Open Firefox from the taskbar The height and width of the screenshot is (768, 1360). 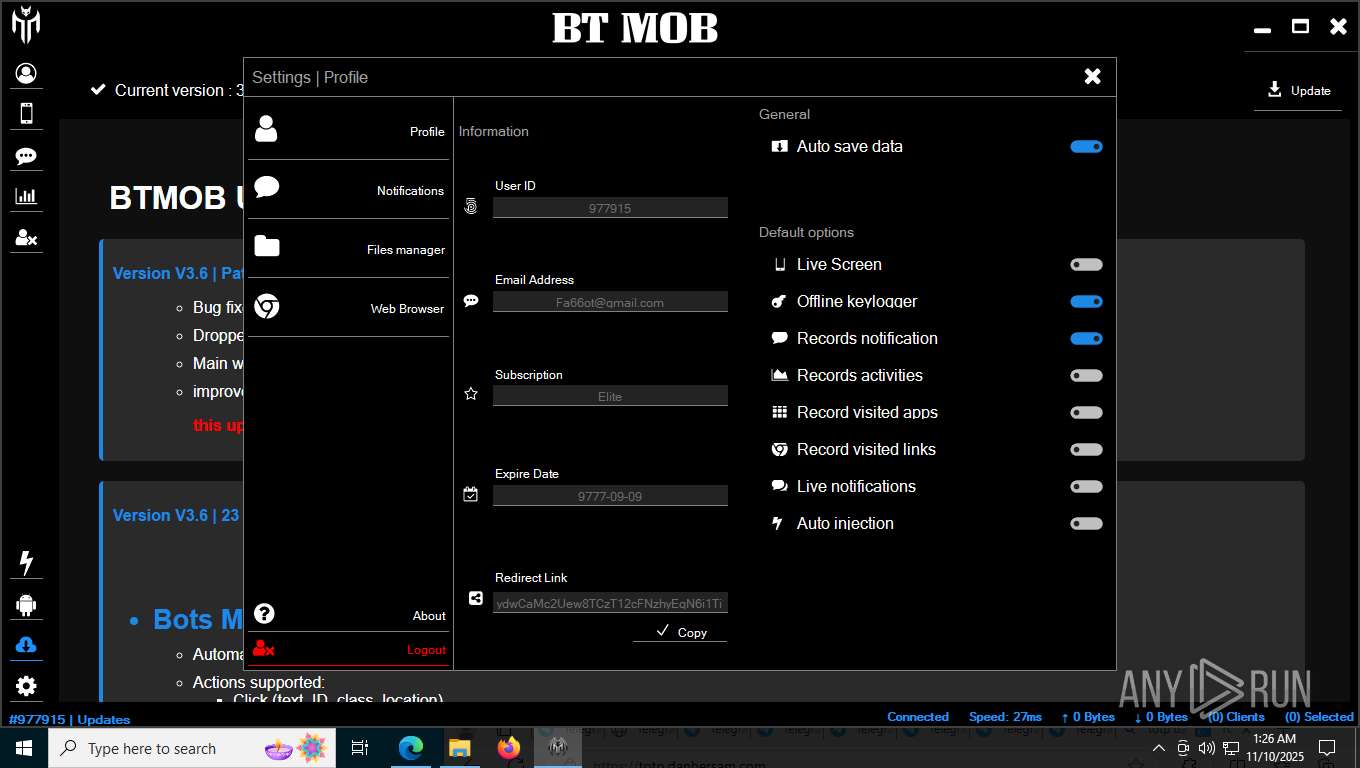[508, 748]
